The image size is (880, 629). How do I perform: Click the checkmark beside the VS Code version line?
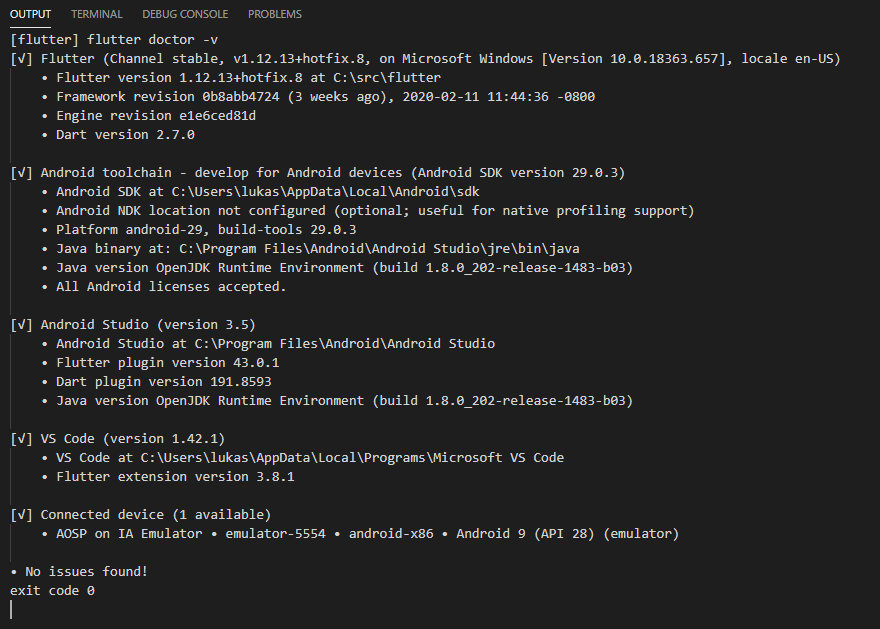coord(21,439)
